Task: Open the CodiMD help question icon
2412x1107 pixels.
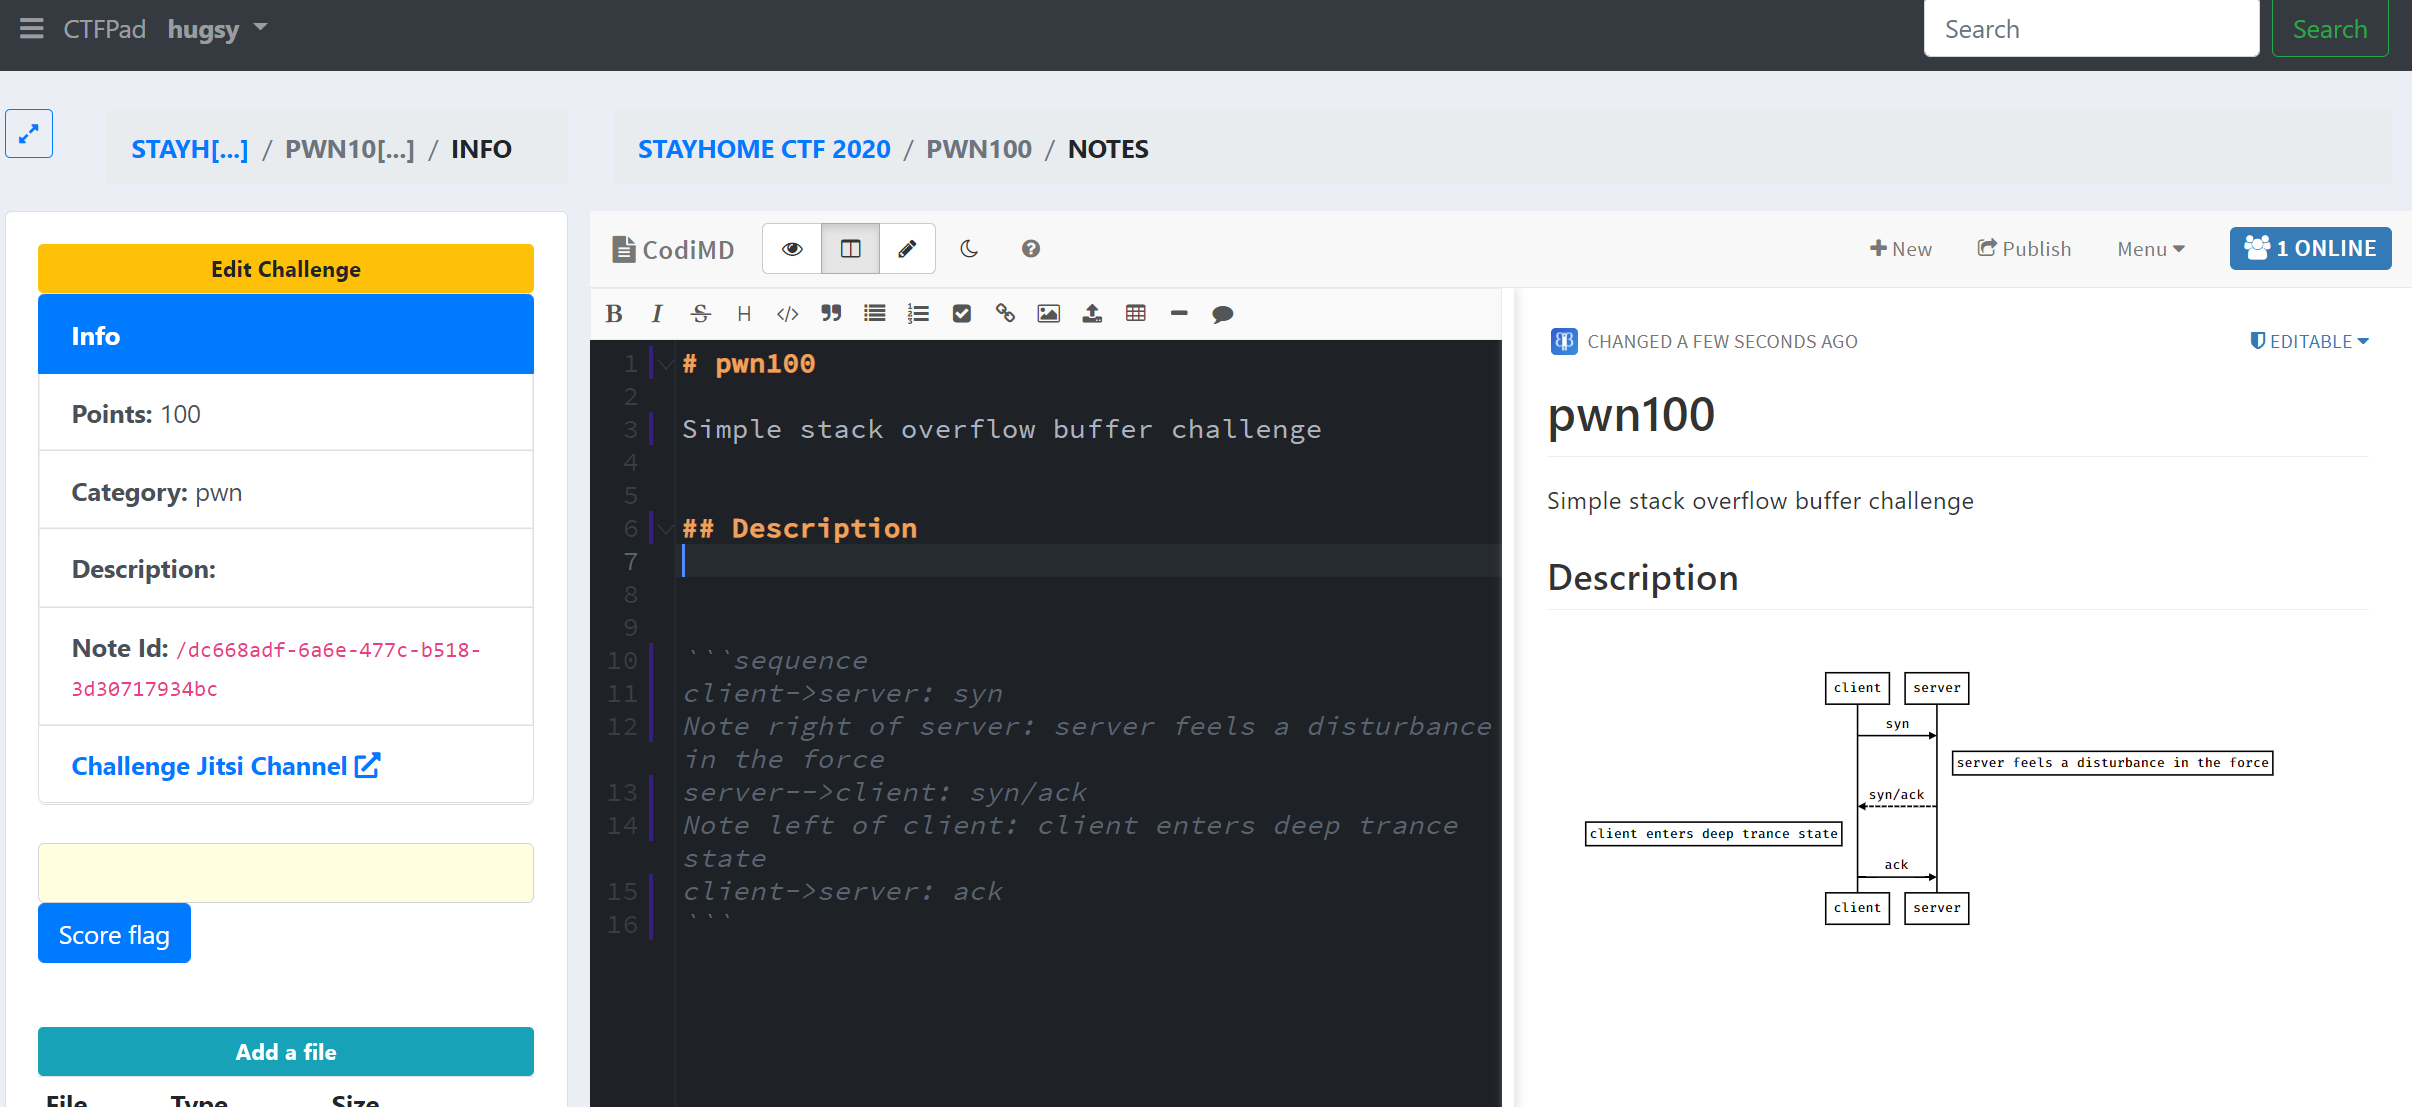Action: (1030, 249)
